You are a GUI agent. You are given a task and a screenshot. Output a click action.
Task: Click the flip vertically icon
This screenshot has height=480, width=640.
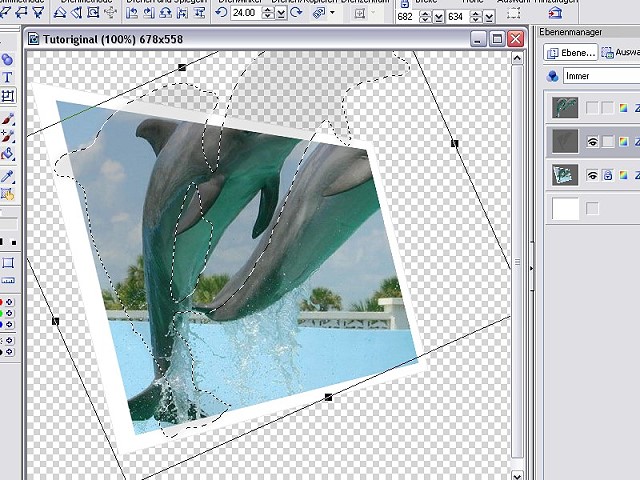[x=199, y=13]
